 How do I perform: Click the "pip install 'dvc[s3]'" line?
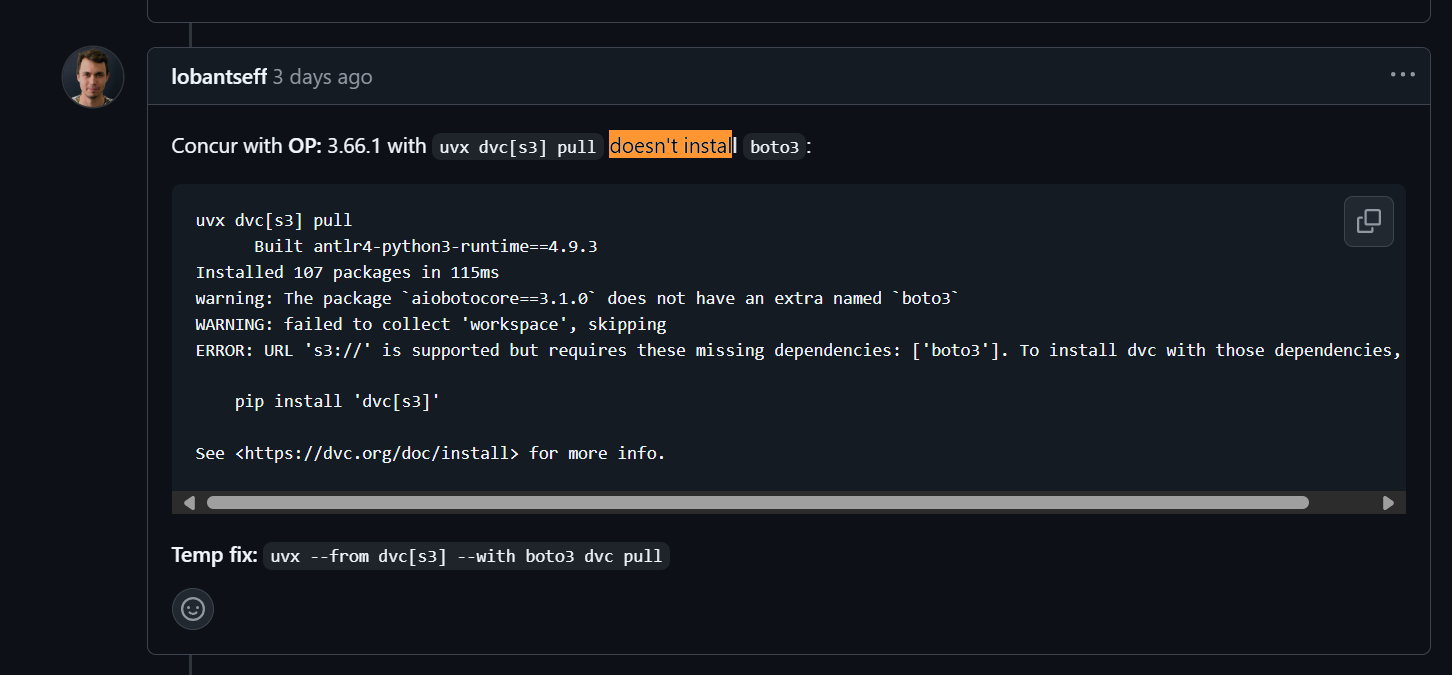pos(337,401)
